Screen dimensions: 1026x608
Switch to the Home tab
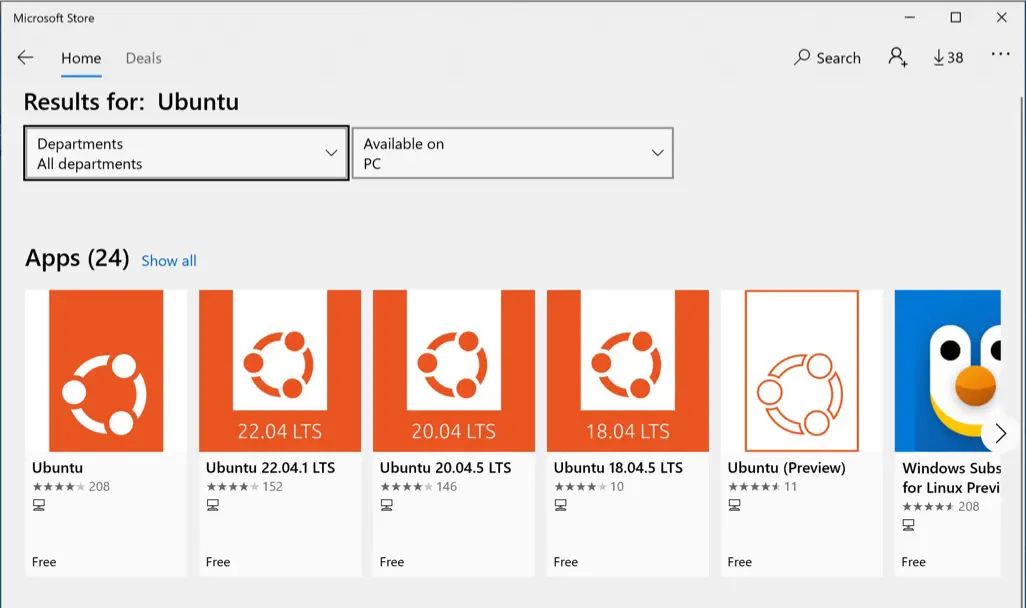tap(81, 58)
